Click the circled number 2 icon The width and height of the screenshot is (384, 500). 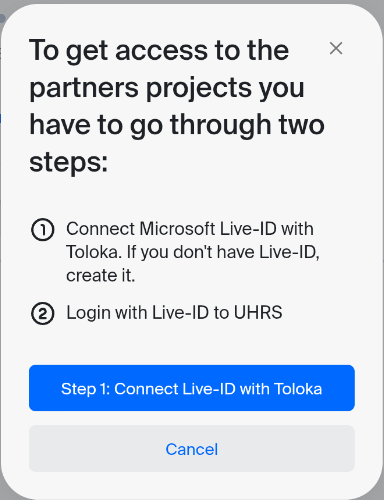(x=43, y=313)
